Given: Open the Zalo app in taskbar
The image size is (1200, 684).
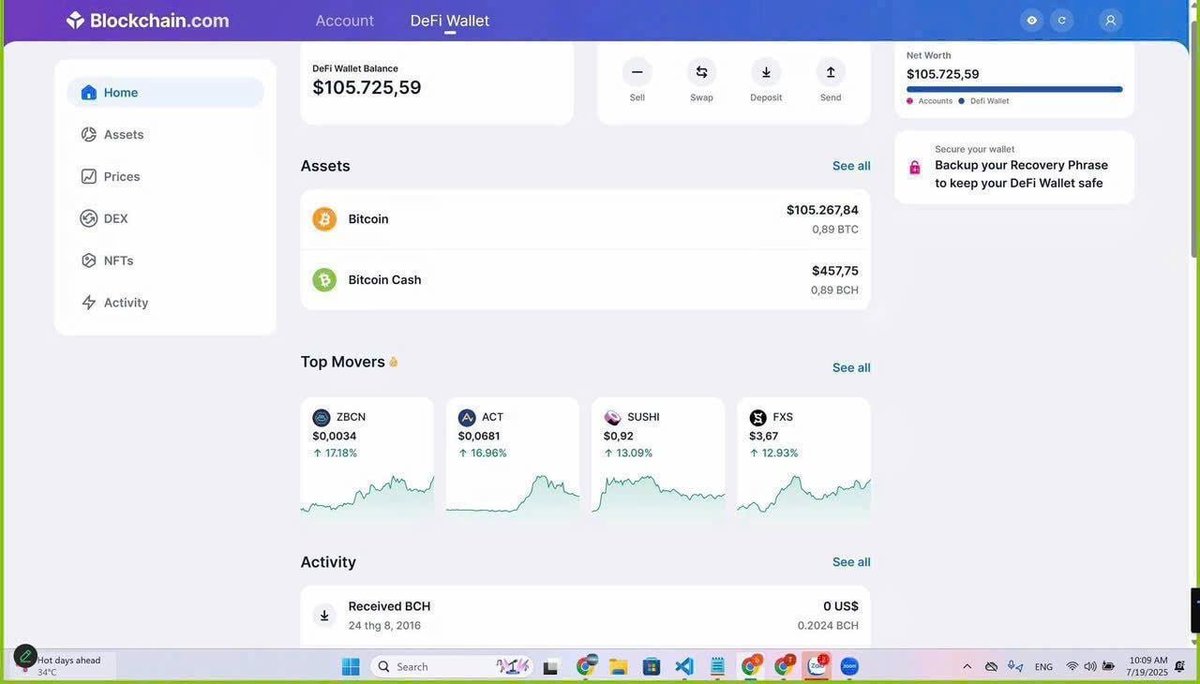Looking at the screenshot, I should pyautogui.click(x=817, y=666).
